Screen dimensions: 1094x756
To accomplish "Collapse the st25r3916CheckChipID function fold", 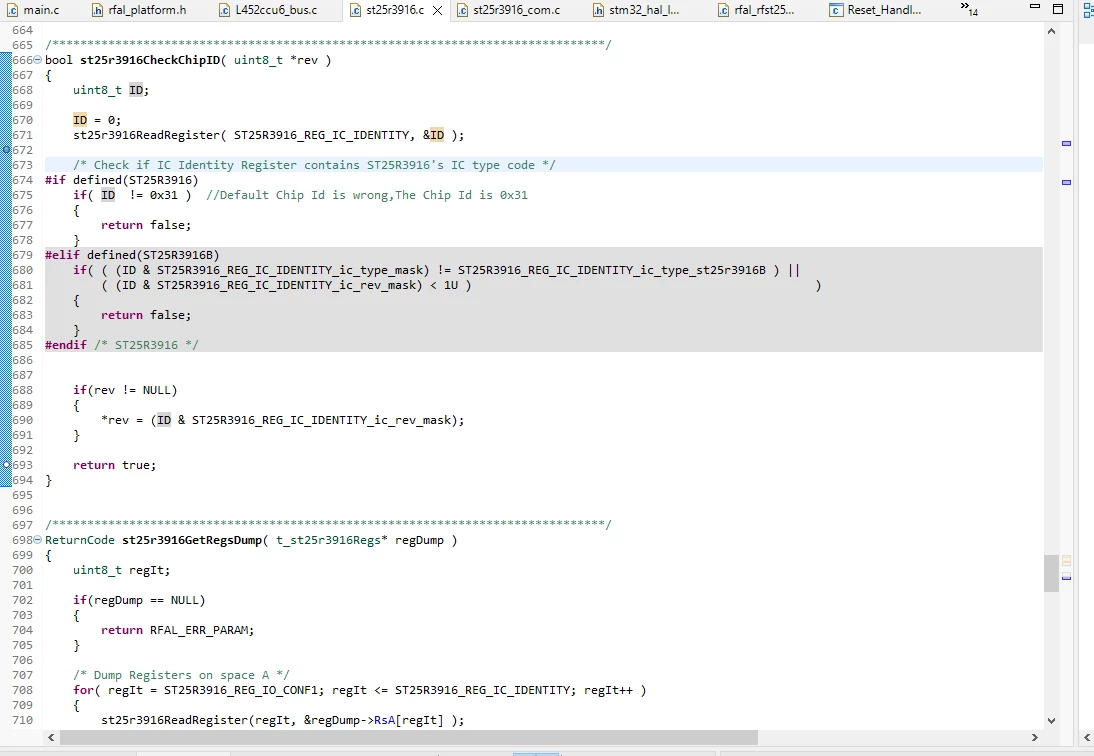I will (38, 60).
